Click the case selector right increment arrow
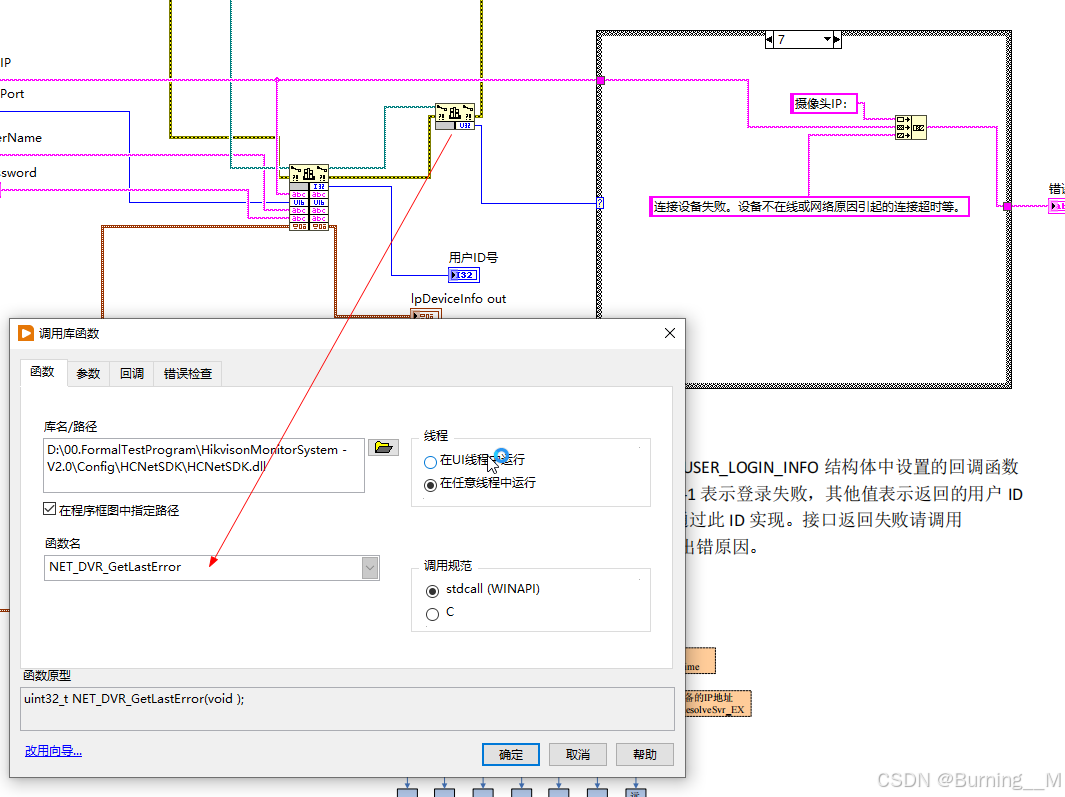The image size is (1065, 797). 834,39
